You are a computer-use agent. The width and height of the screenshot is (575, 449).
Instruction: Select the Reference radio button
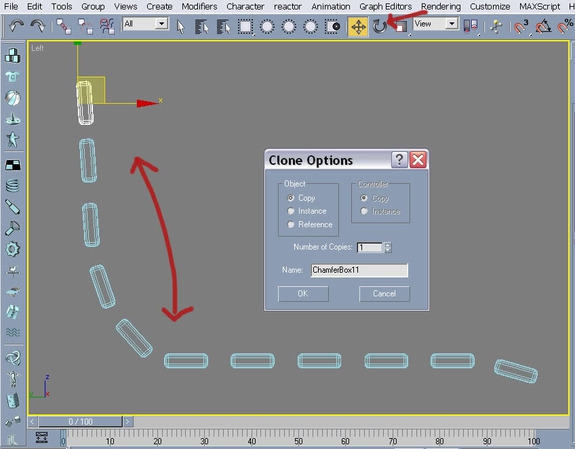[x=290, y=224]
